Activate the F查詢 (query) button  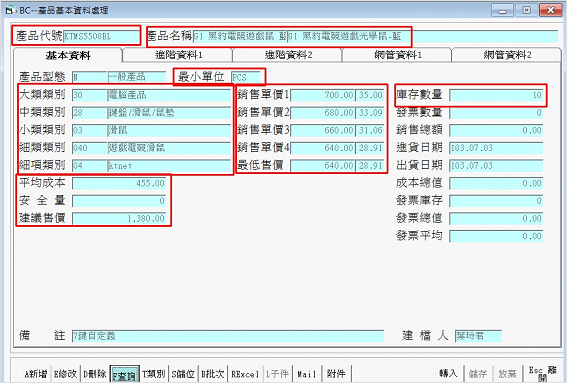[124, 374]
